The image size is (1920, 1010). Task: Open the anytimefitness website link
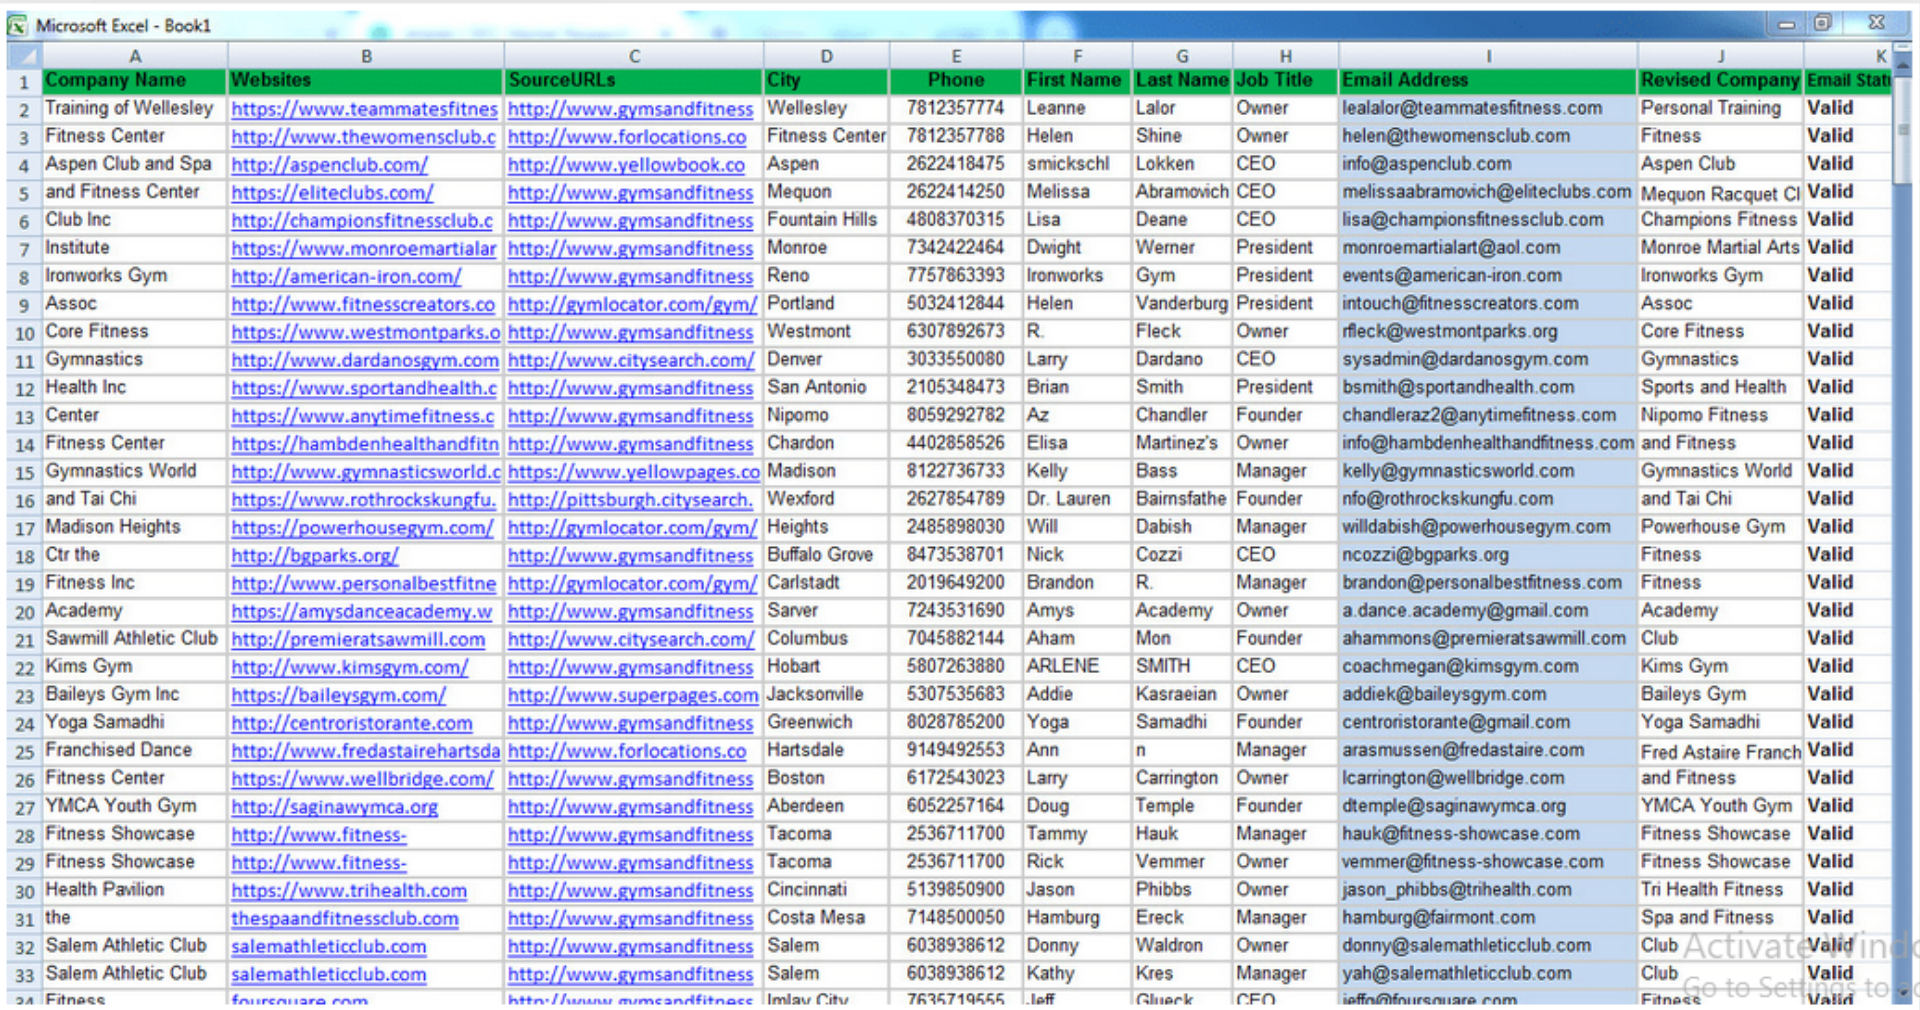(x=364, y=414)
